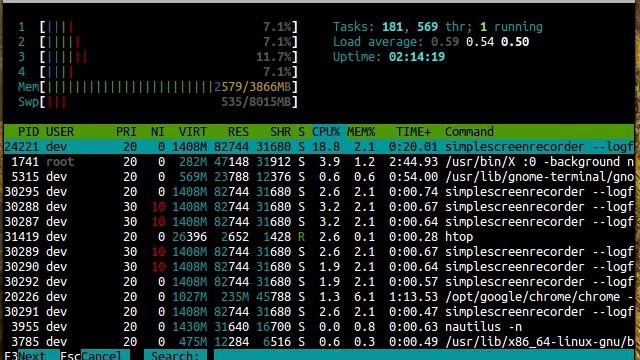Click the 235M RES value

pyautogui.click(x=235, y=297)
